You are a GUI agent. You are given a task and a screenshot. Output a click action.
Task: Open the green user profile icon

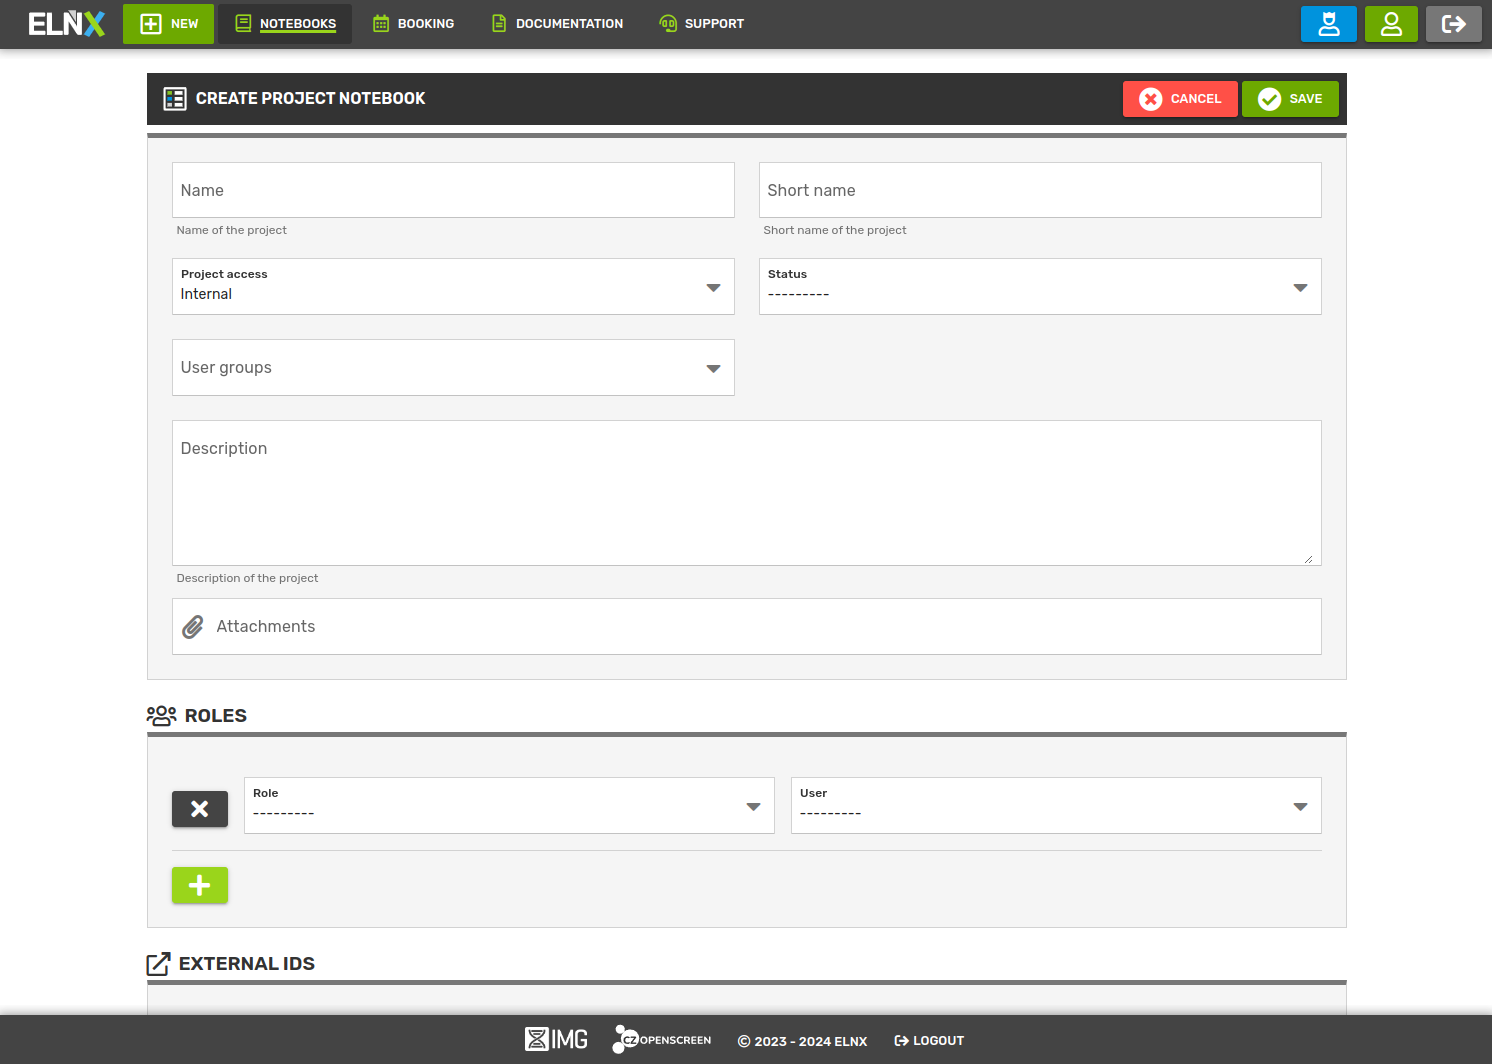click(1391, 24)
